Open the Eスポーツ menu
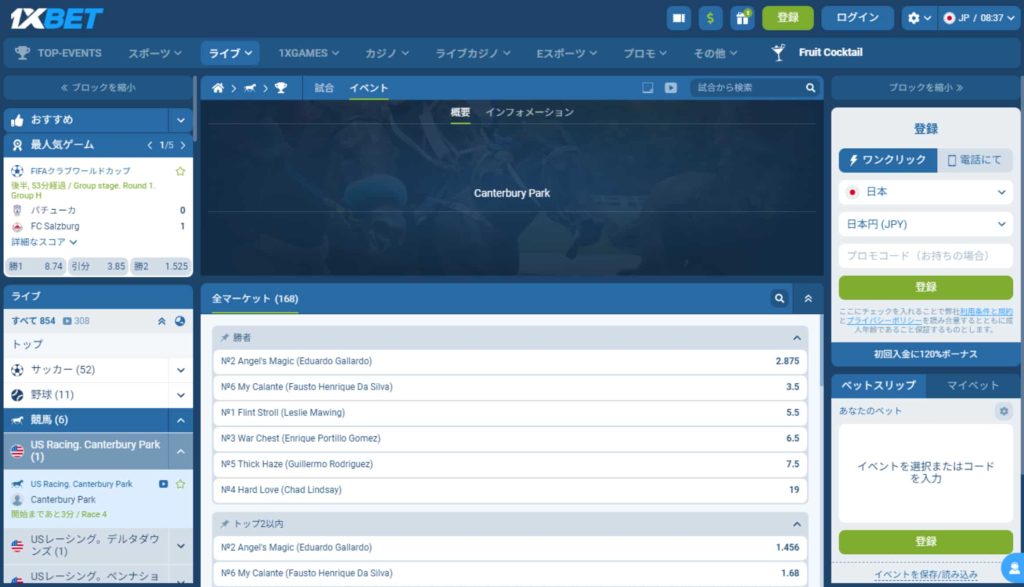The image size is (1024, 587). pos(566,53)
